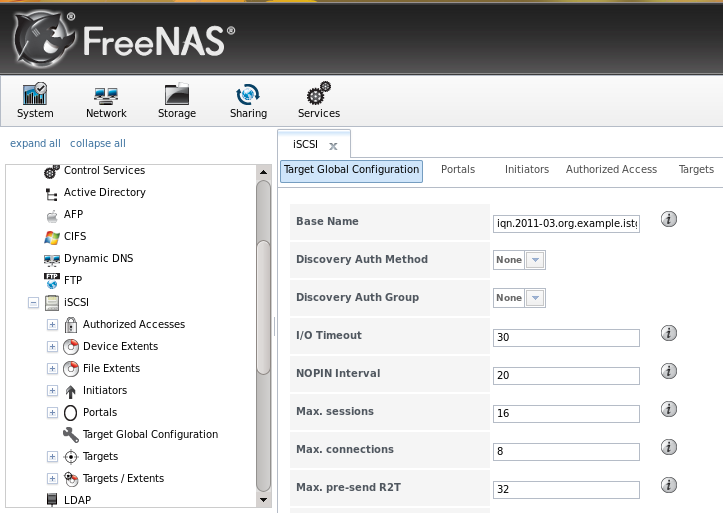Viewport: 723px width, 513px height.
Task: Expand the Targets tree node
Action: 52,457
